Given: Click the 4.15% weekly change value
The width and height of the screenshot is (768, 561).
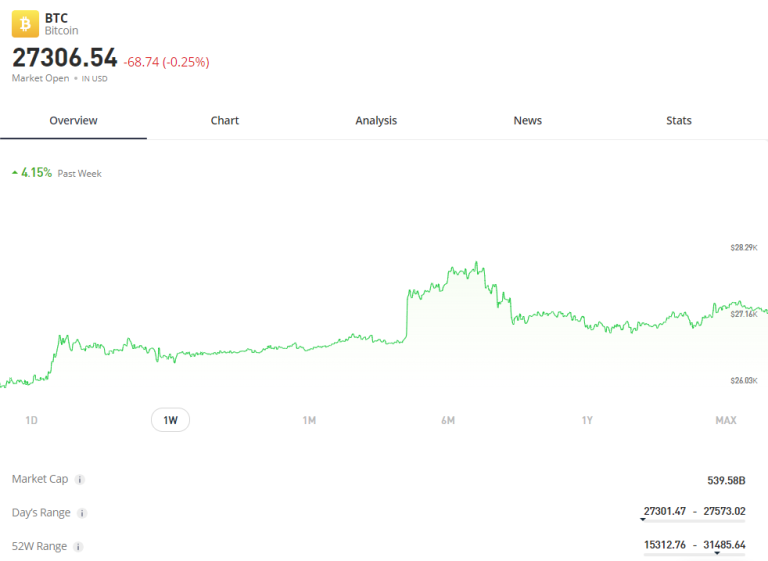Looking at the screenshot, I should [36, 172].
